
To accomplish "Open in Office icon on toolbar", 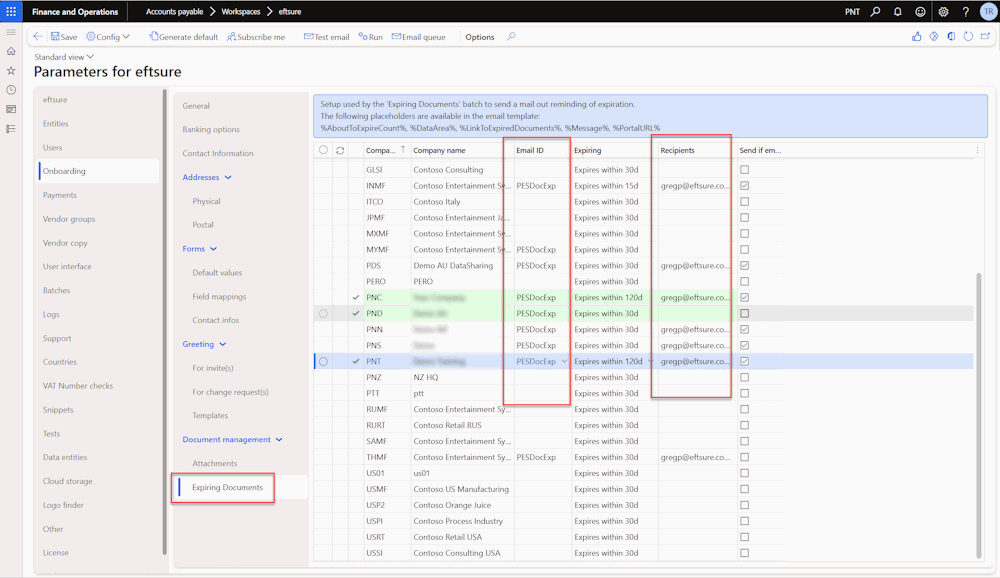I will tap(951, 36).
